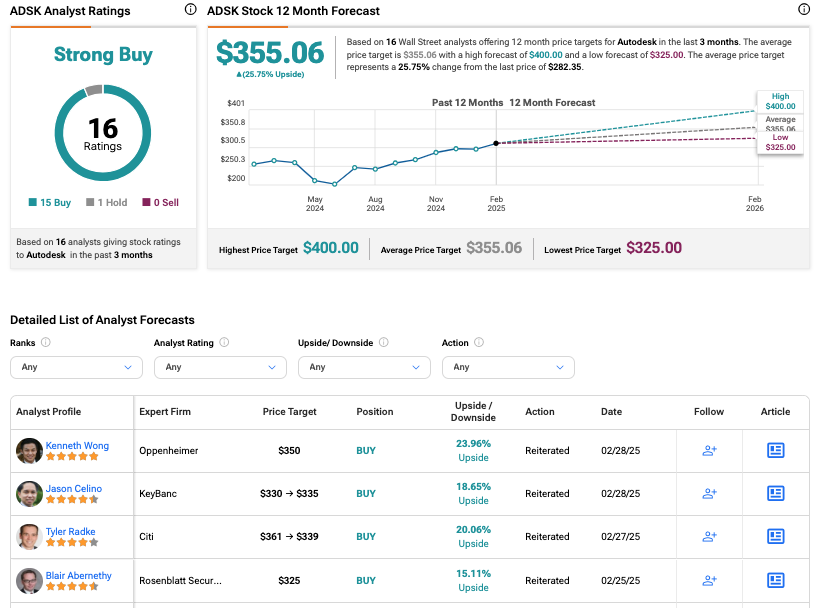This screenshot has height=608, width=817.
Task: Click the Position column header
Action: [375, 412]
